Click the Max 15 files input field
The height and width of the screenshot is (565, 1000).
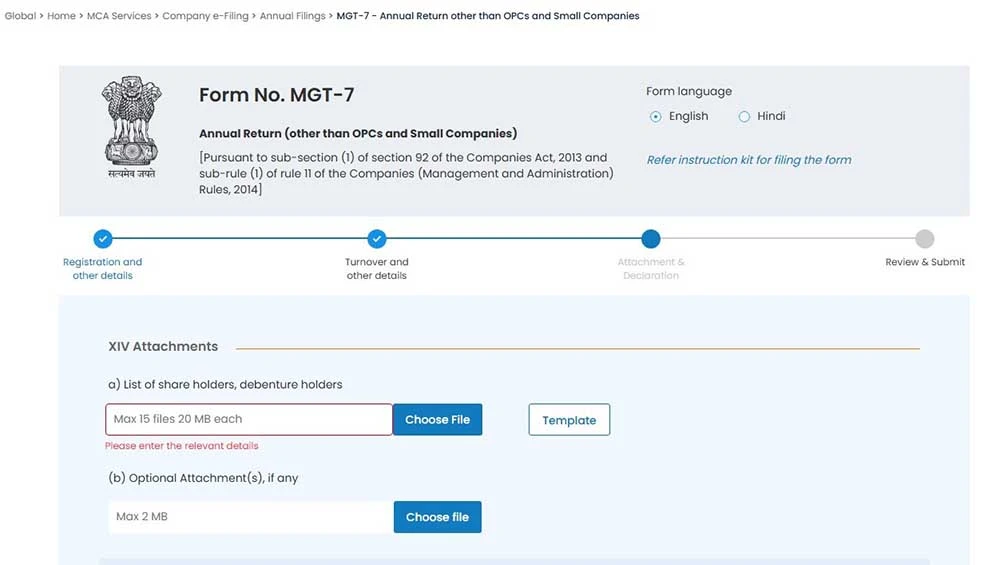pyautogui.click(x=249, y=420)
